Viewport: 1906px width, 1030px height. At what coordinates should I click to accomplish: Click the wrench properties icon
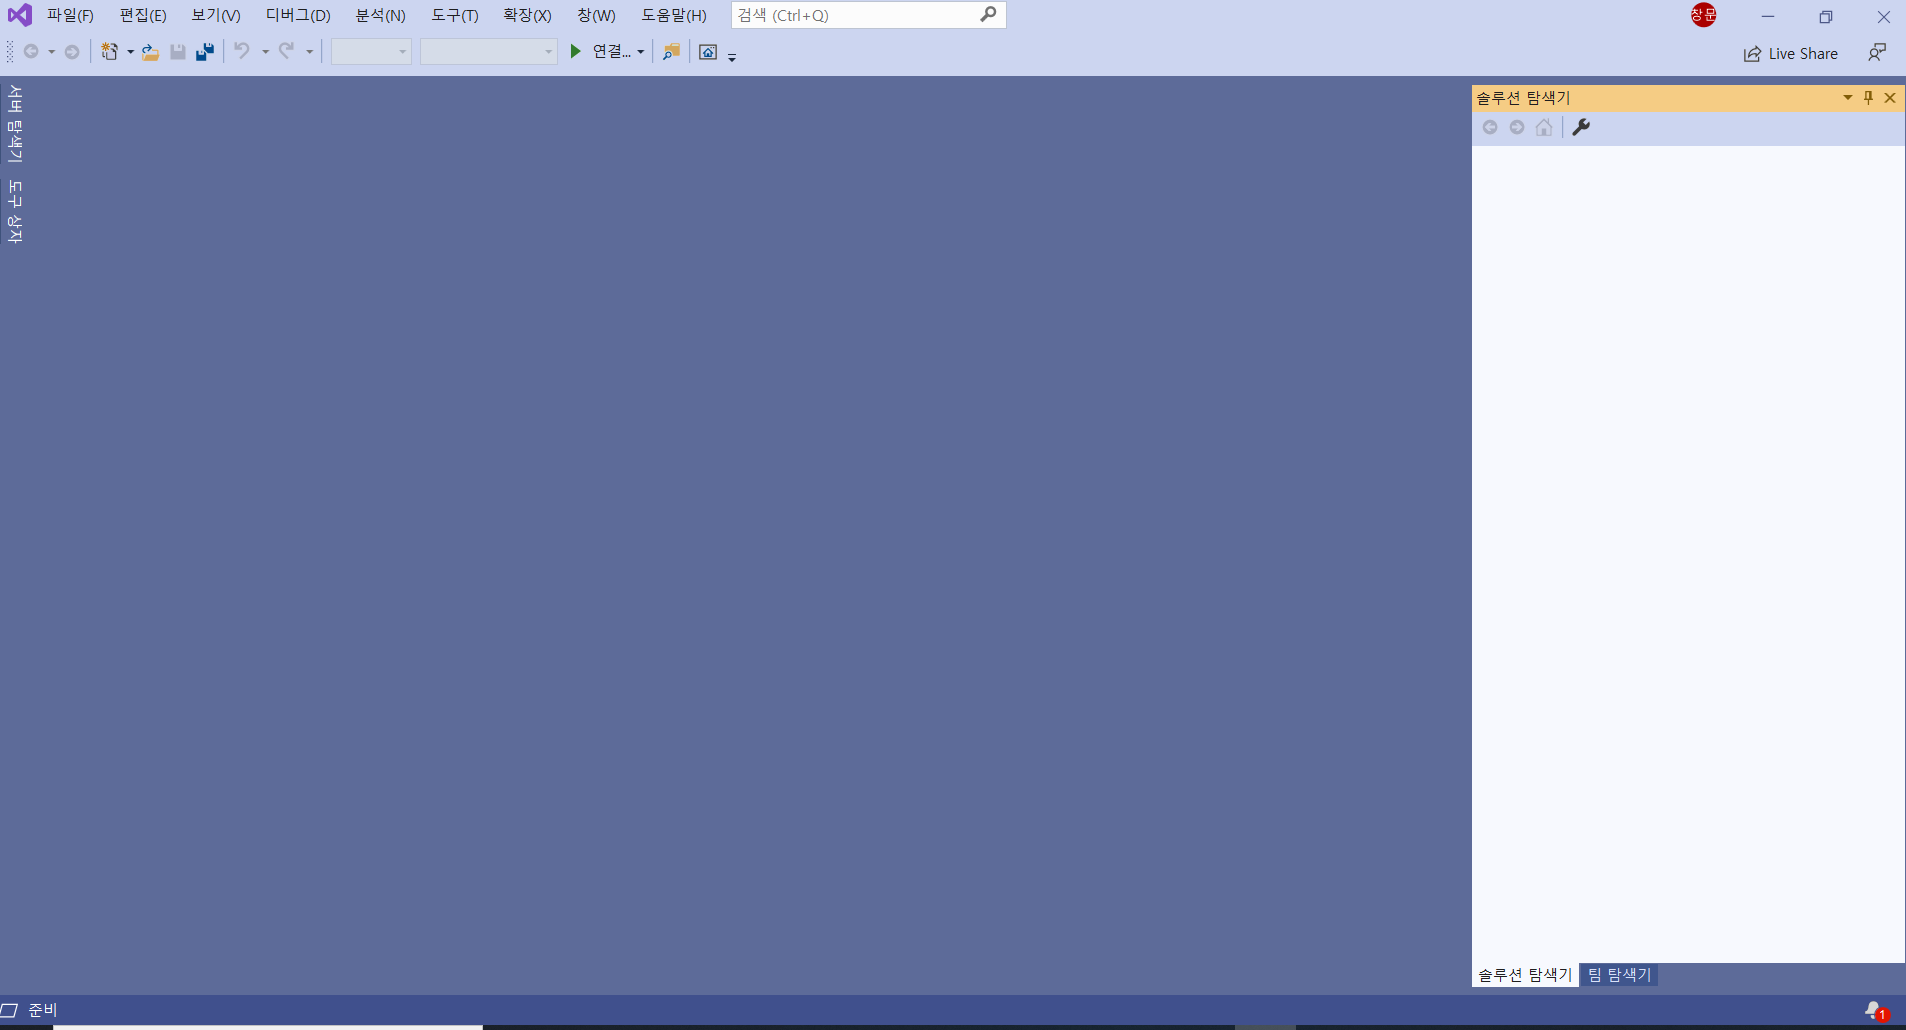click(1581, 127)
